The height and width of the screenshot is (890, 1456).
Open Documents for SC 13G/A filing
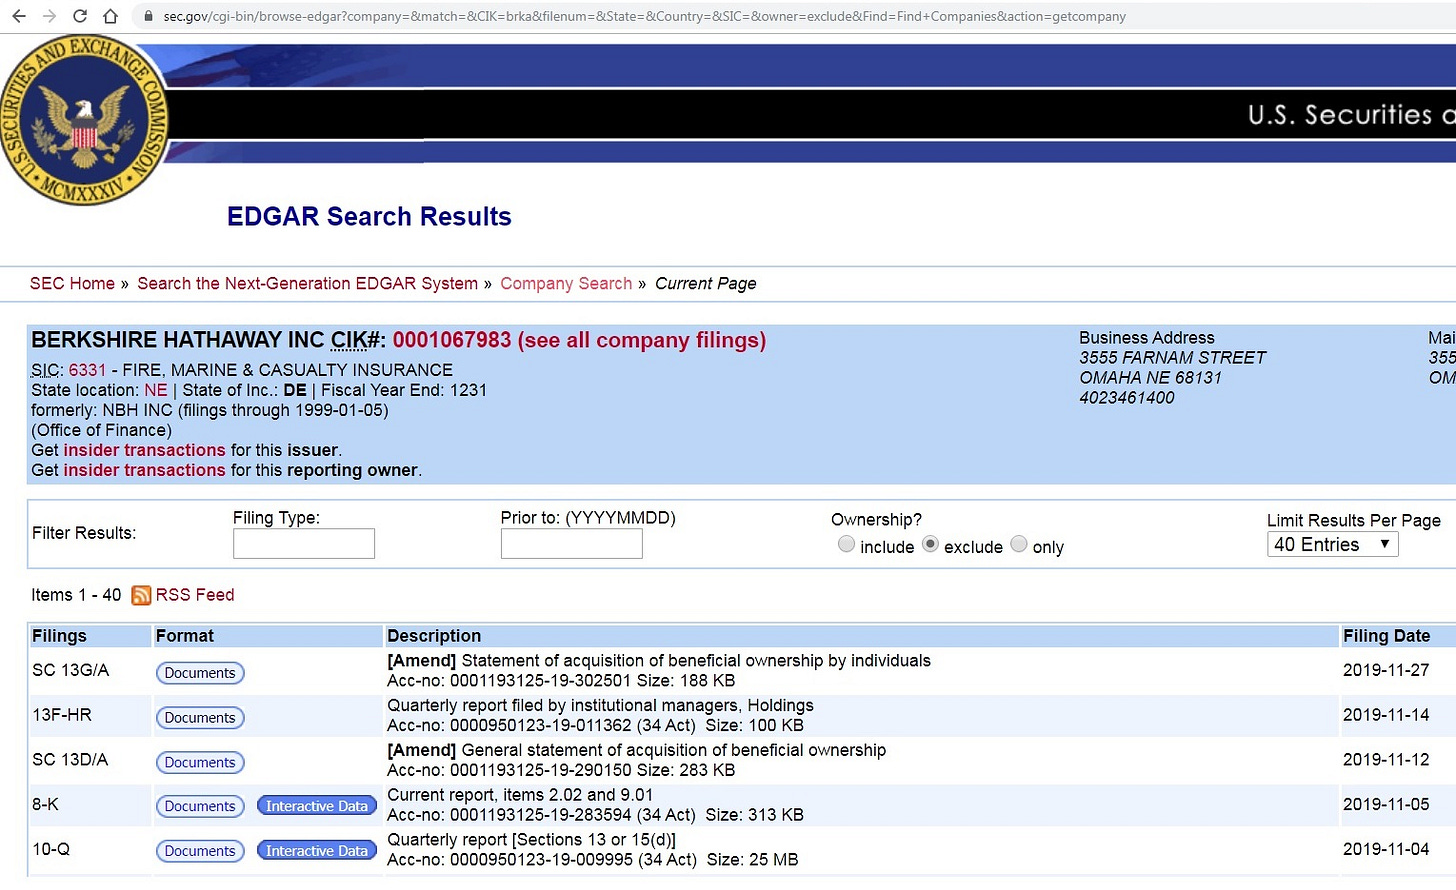(200, 673)
